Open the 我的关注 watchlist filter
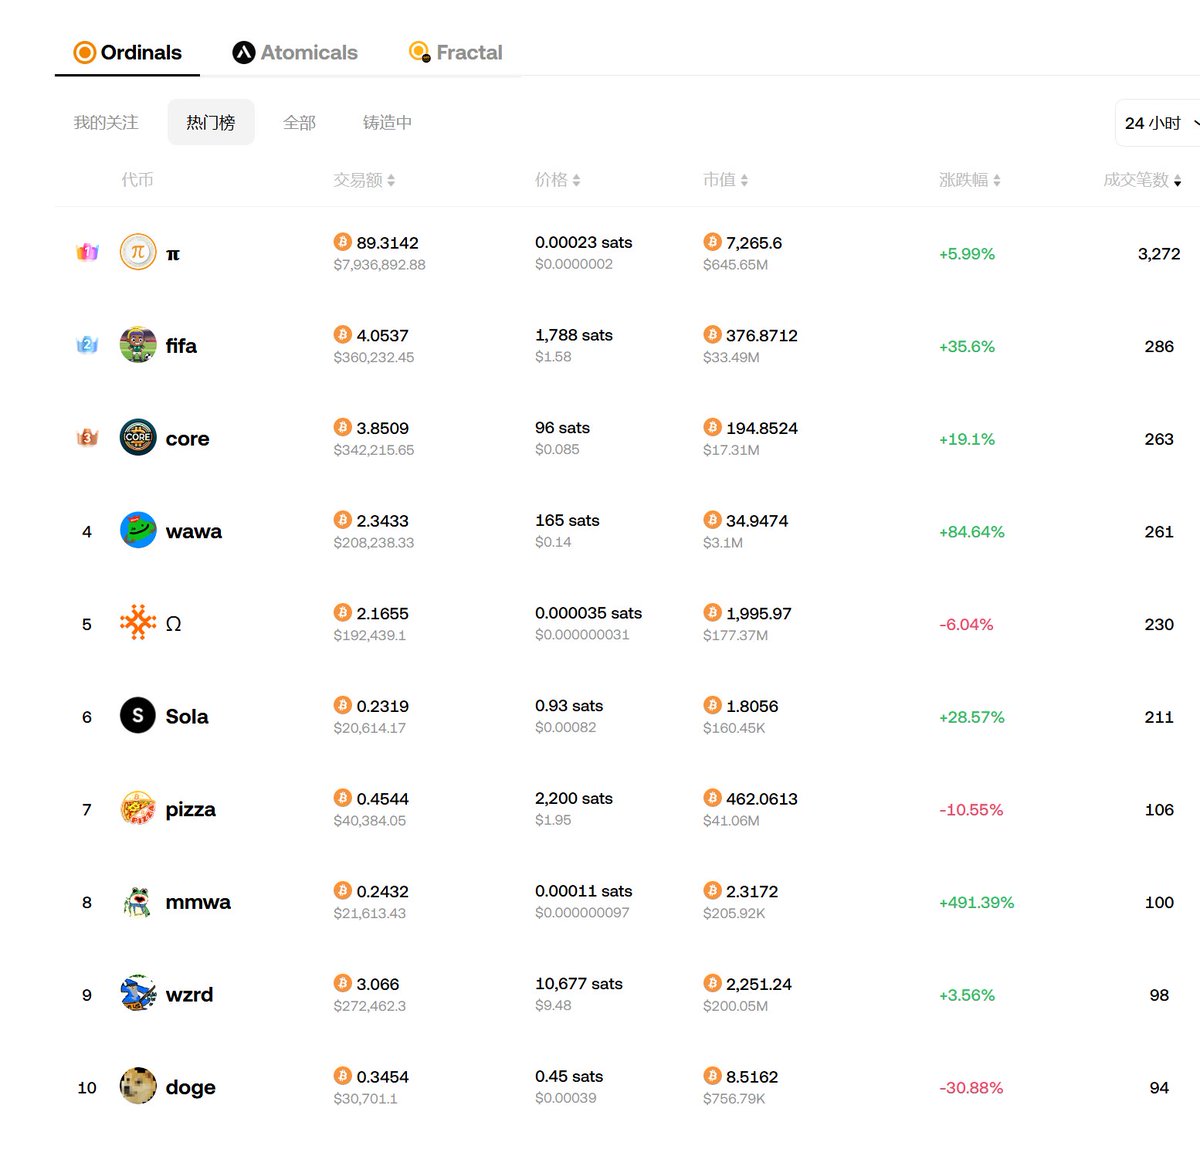1200x1156 pixels. pos(106,123)
